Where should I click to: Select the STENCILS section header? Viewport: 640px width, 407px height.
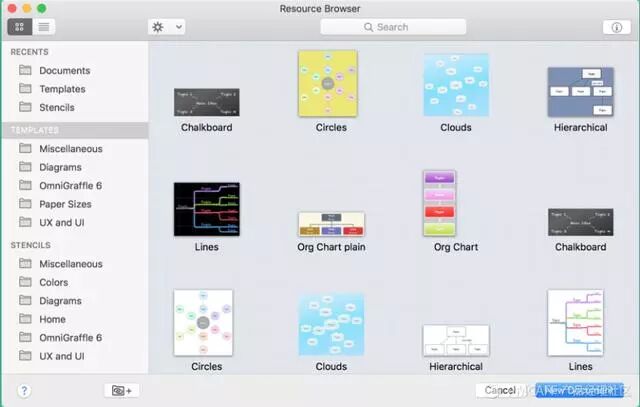[x=31, y=245]
